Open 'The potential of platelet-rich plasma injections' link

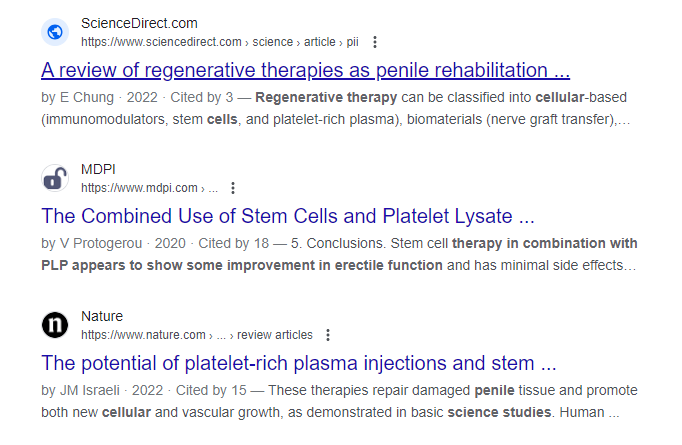click(299, 363)
